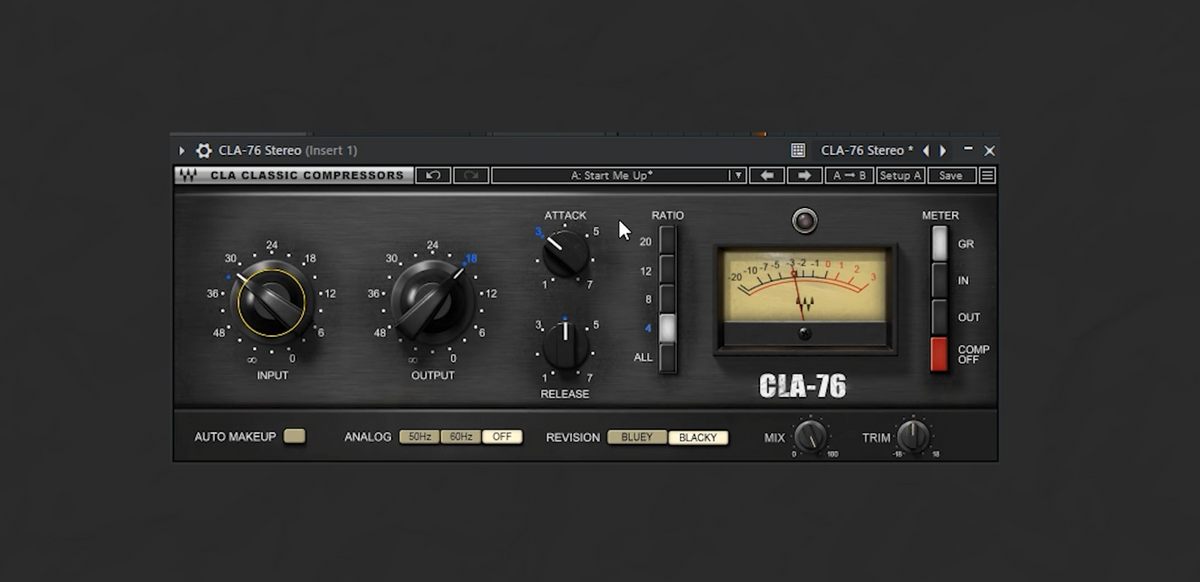This screenshot has width=1200, height=582.
Task: Select next plugin preset in title bar
Action: (943, 151)
